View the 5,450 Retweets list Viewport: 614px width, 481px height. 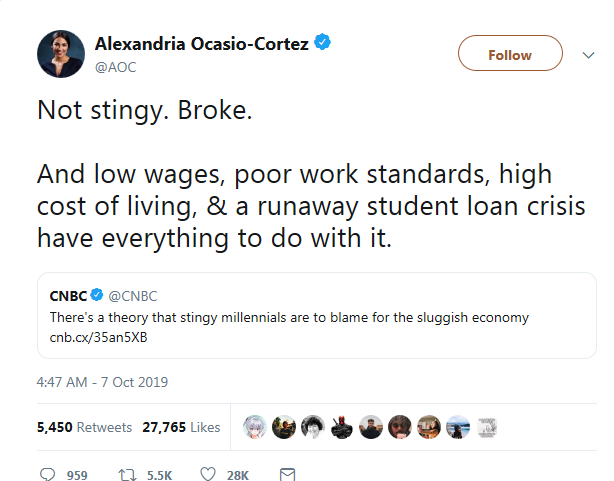coord(84,427)
